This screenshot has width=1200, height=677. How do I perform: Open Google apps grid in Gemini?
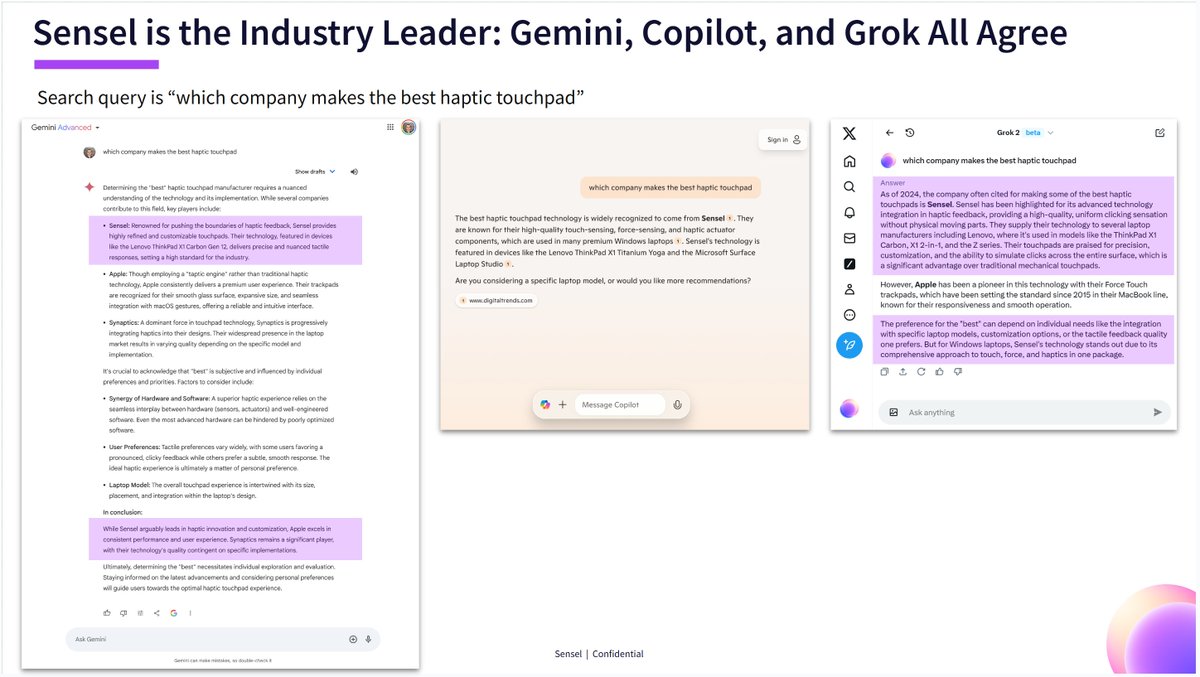tap(391, 128)
